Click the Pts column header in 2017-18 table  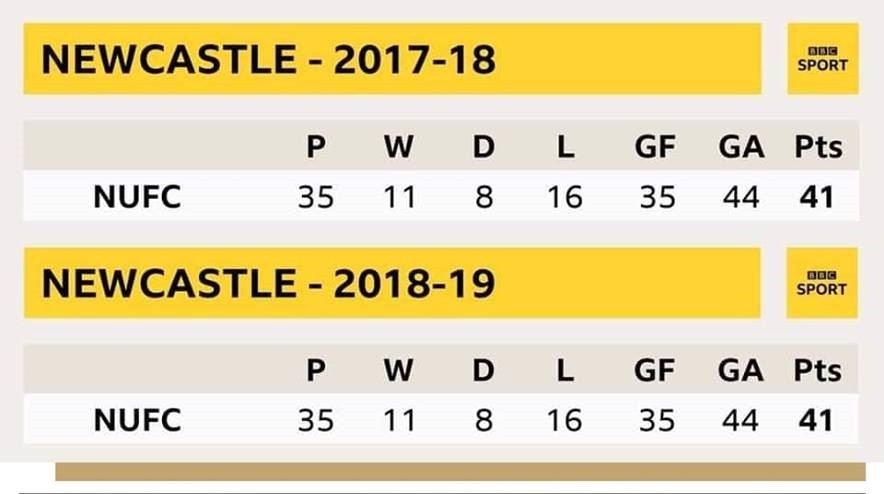[817, 148]
